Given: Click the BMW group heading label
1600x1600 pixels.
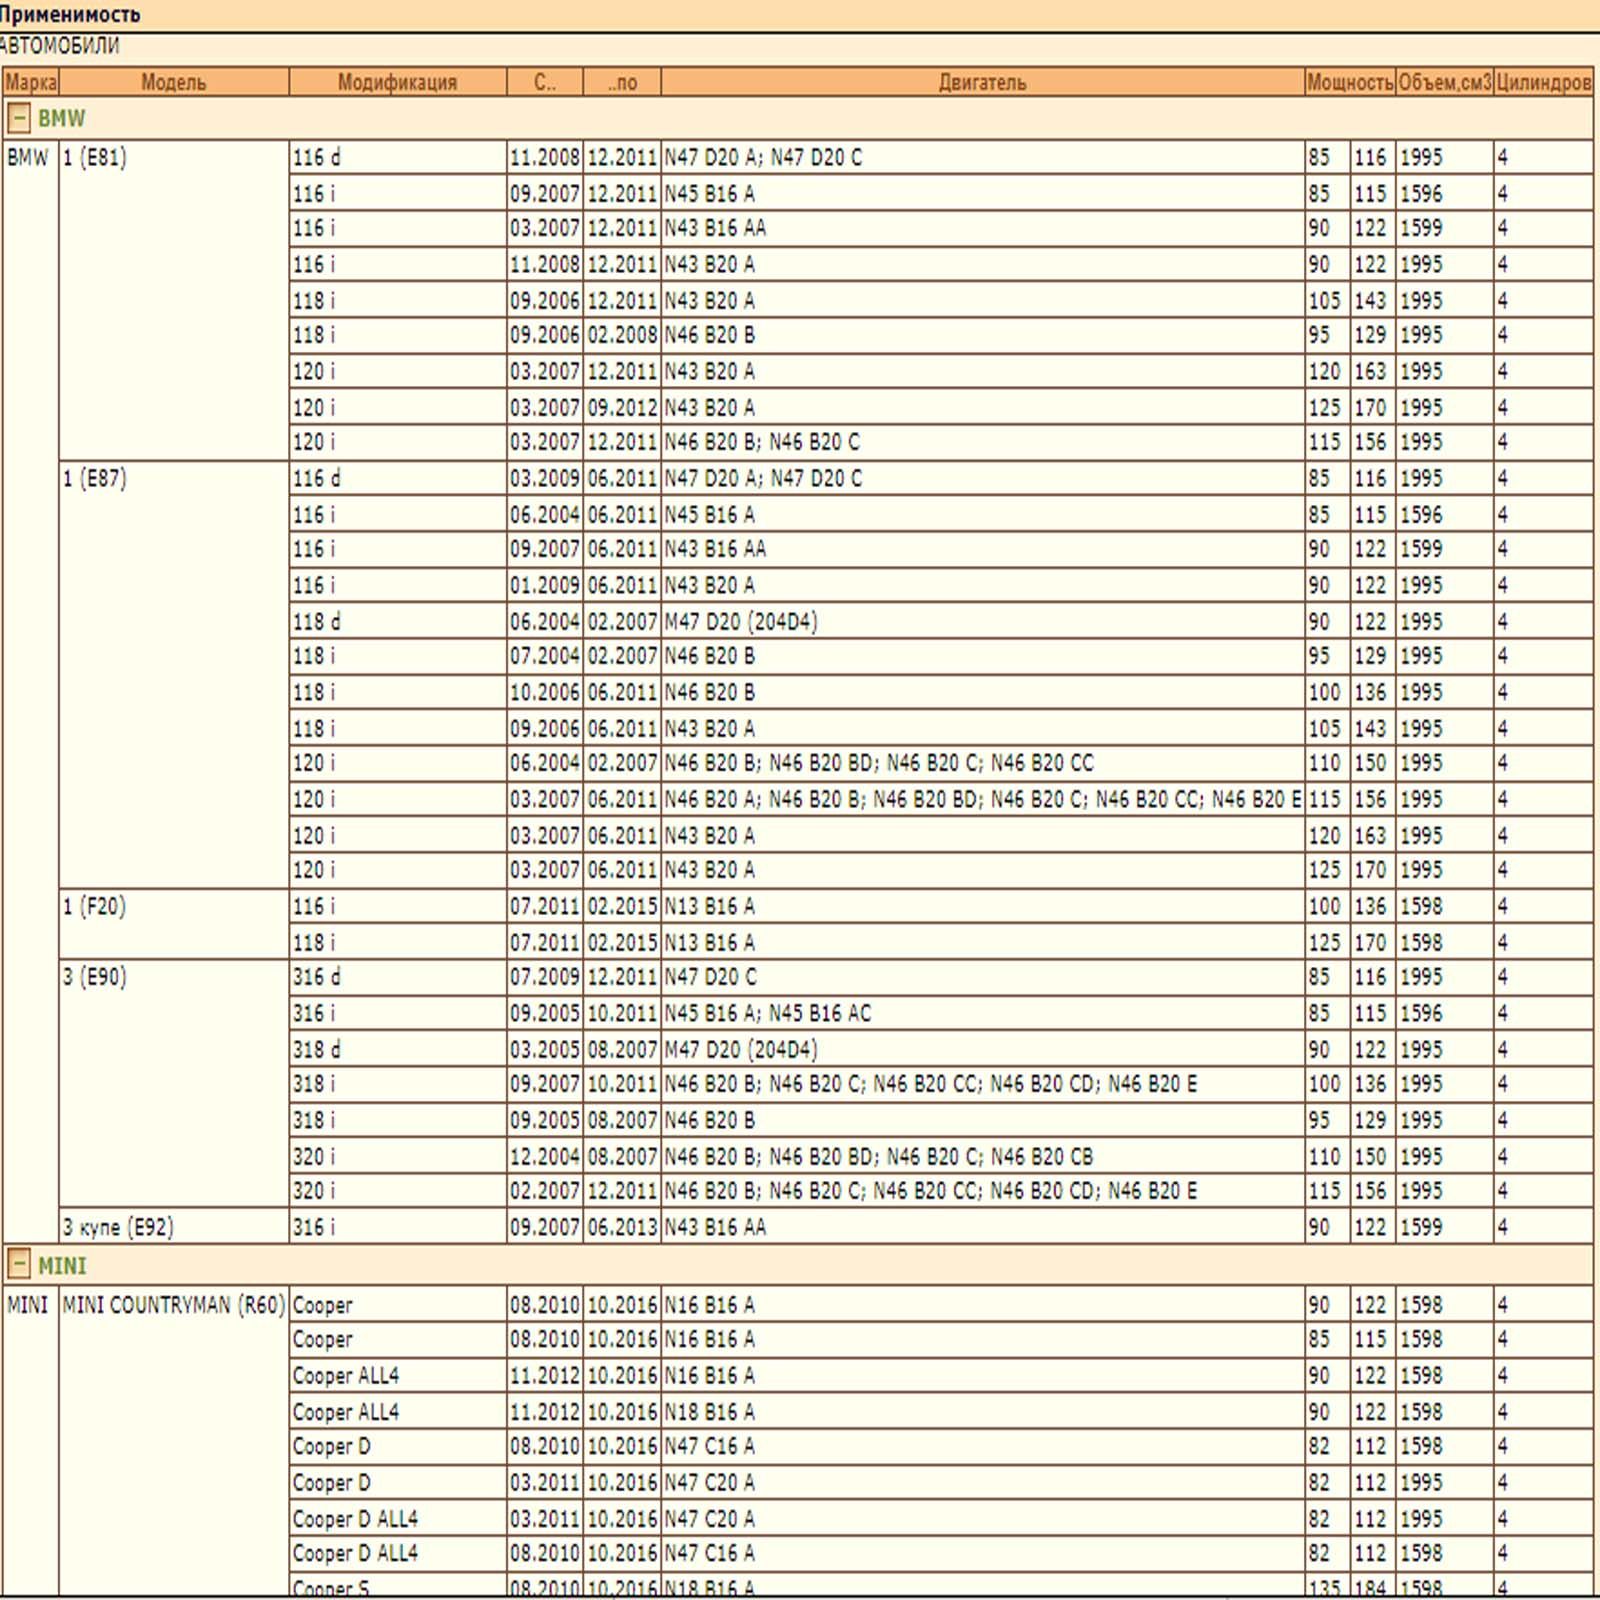Looking at the screenshot, I should pyautogui.click(x=61, y=118).
